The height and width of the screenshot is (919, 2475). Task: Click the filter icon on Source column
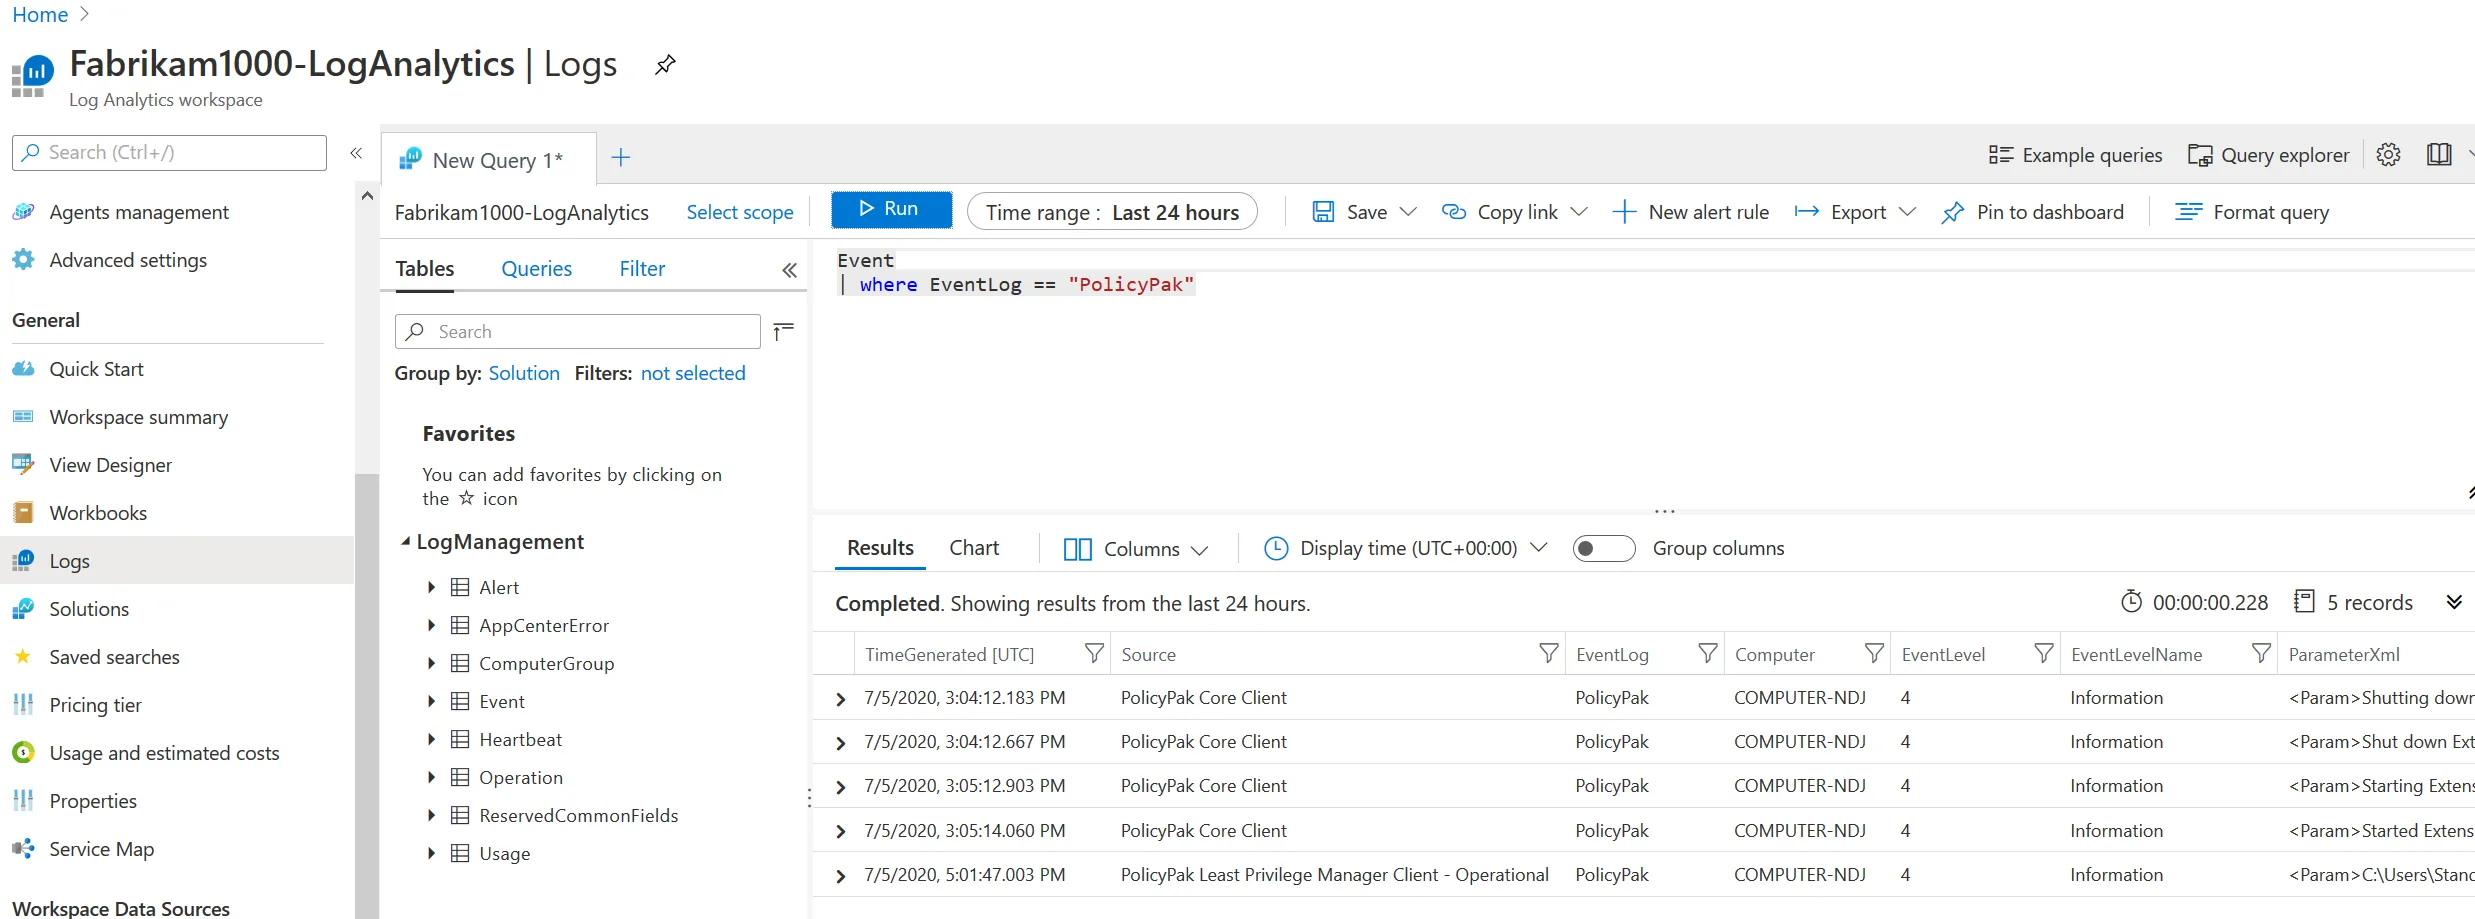point(1548,654)
